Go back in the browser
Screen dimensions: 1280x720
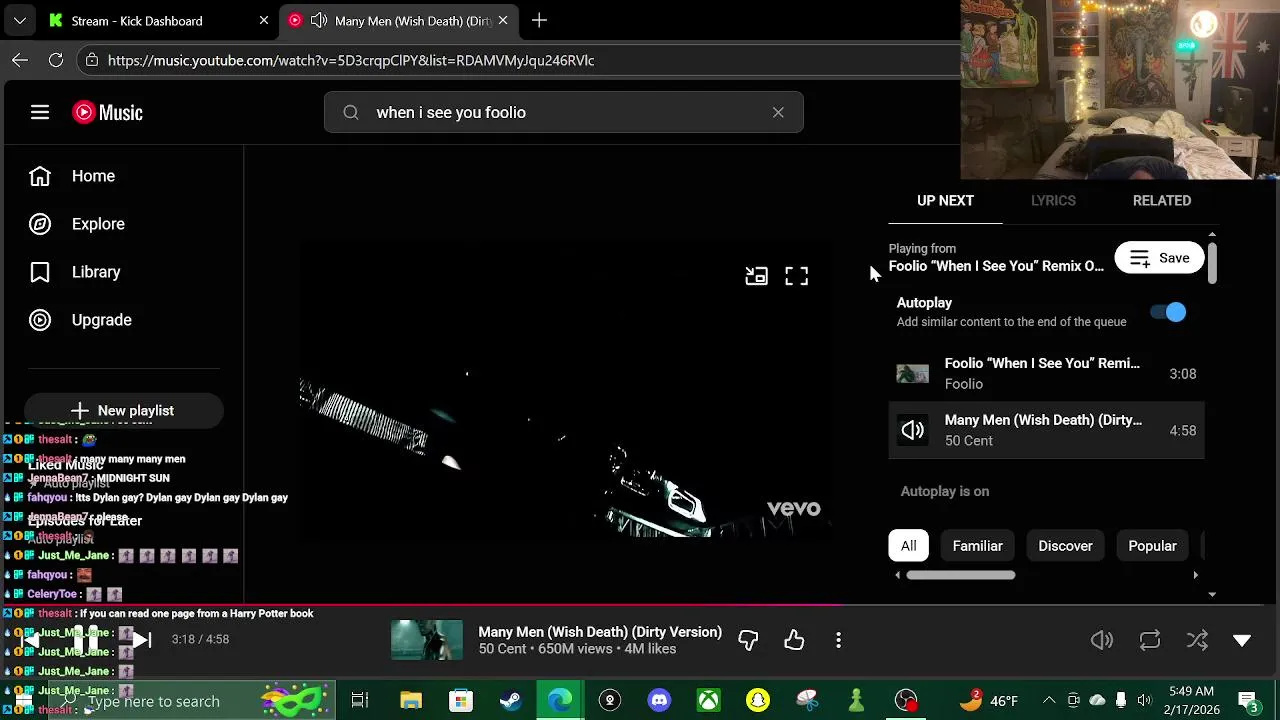[x=20, y=60]
